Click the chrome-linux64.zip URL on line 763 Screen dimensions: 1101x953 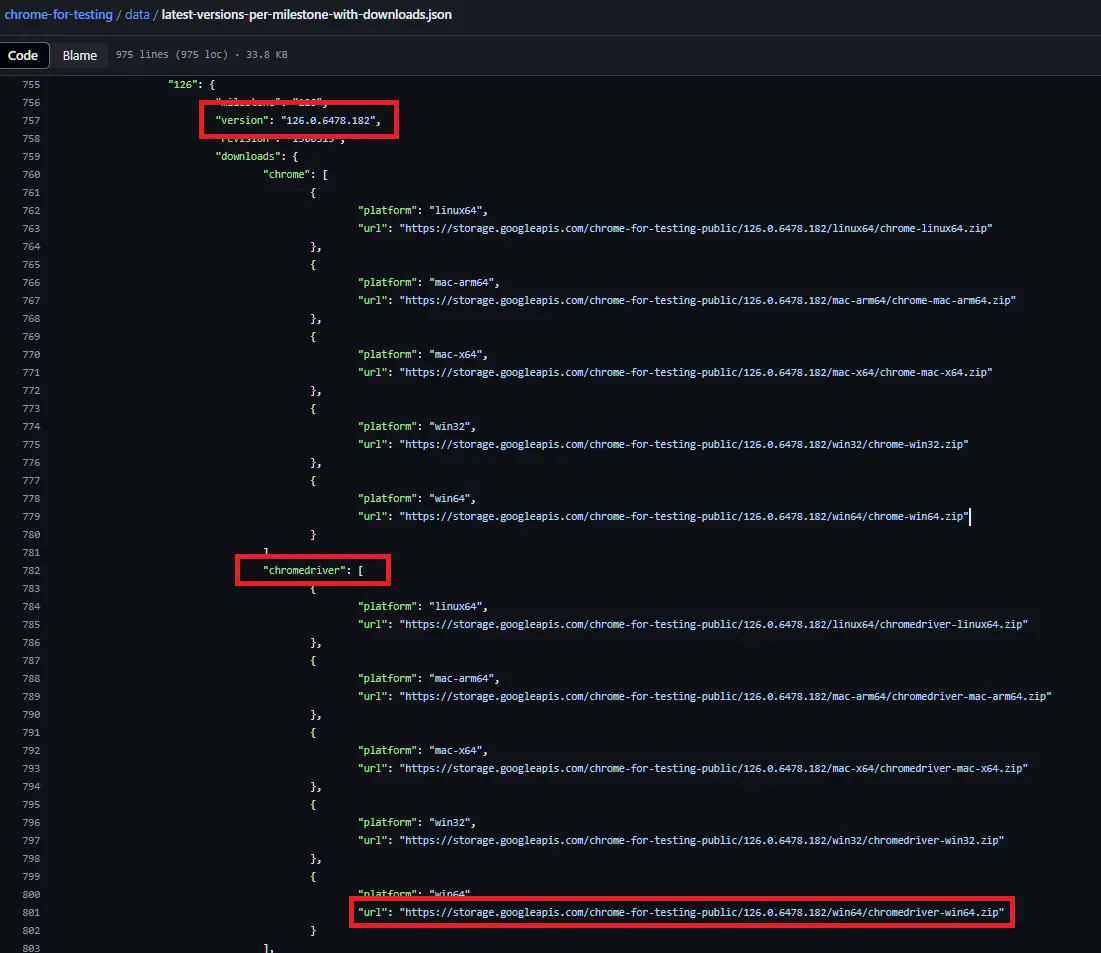(696, 228)
